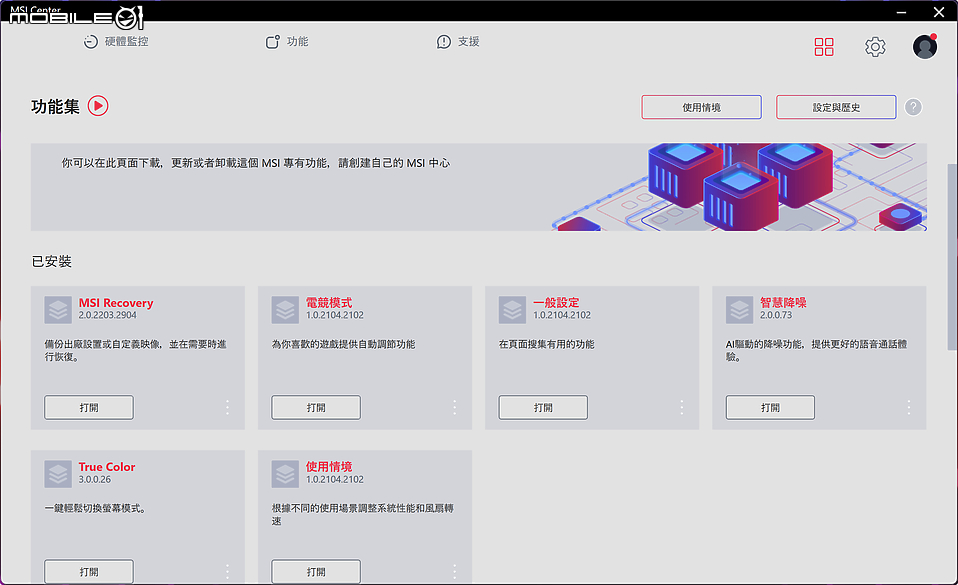
Task: Click the 設定與歷史 button
Action: [836, 107]
